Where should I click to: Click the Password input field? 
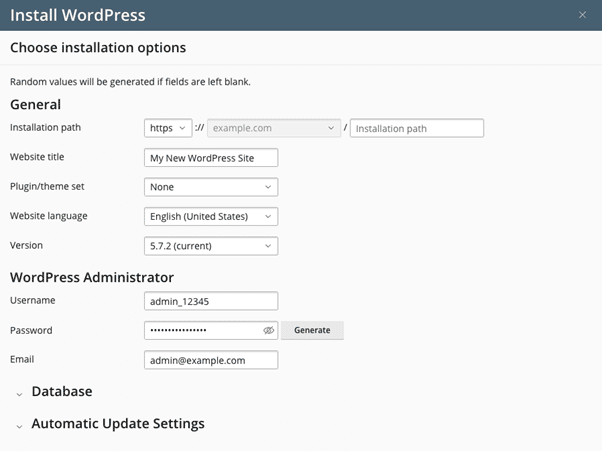point(203,330)
